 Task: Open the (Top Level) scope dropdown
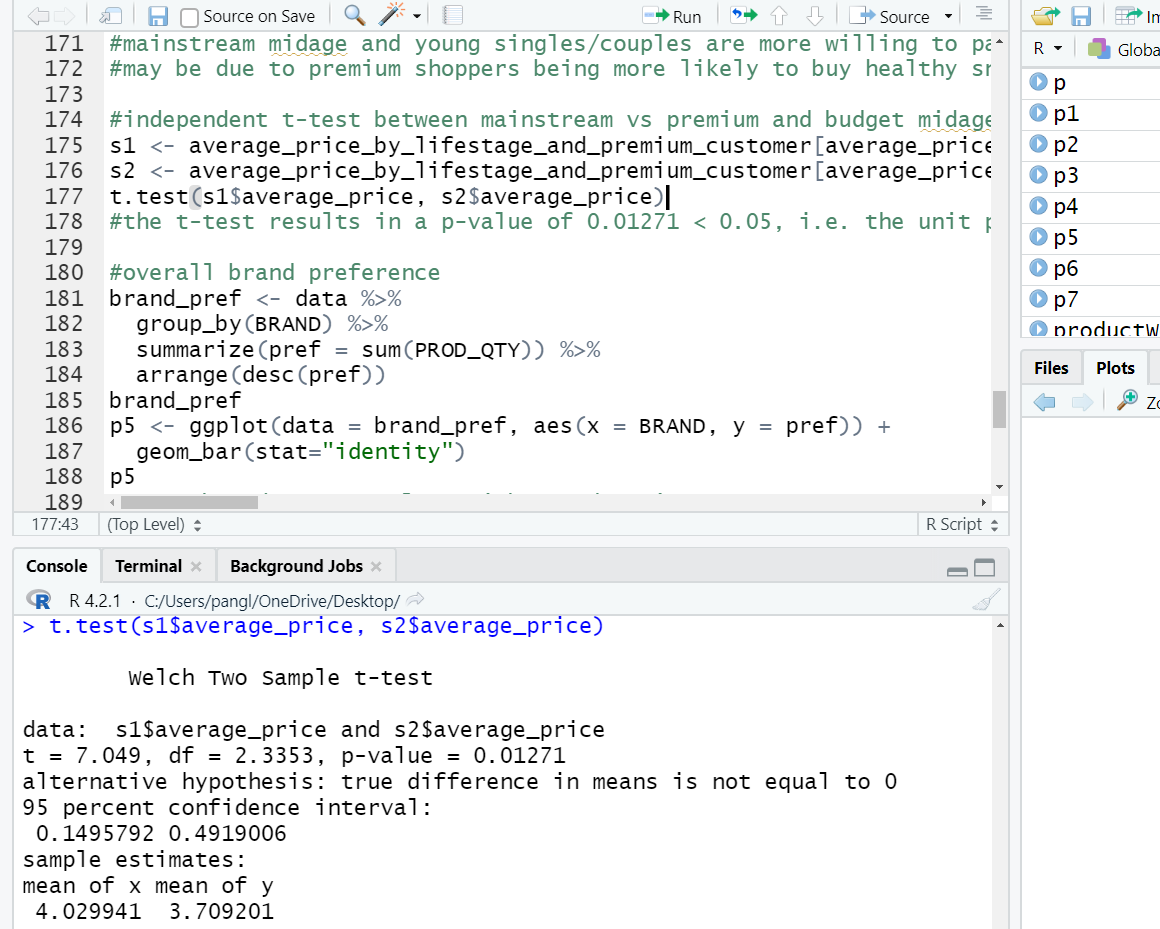154,524
